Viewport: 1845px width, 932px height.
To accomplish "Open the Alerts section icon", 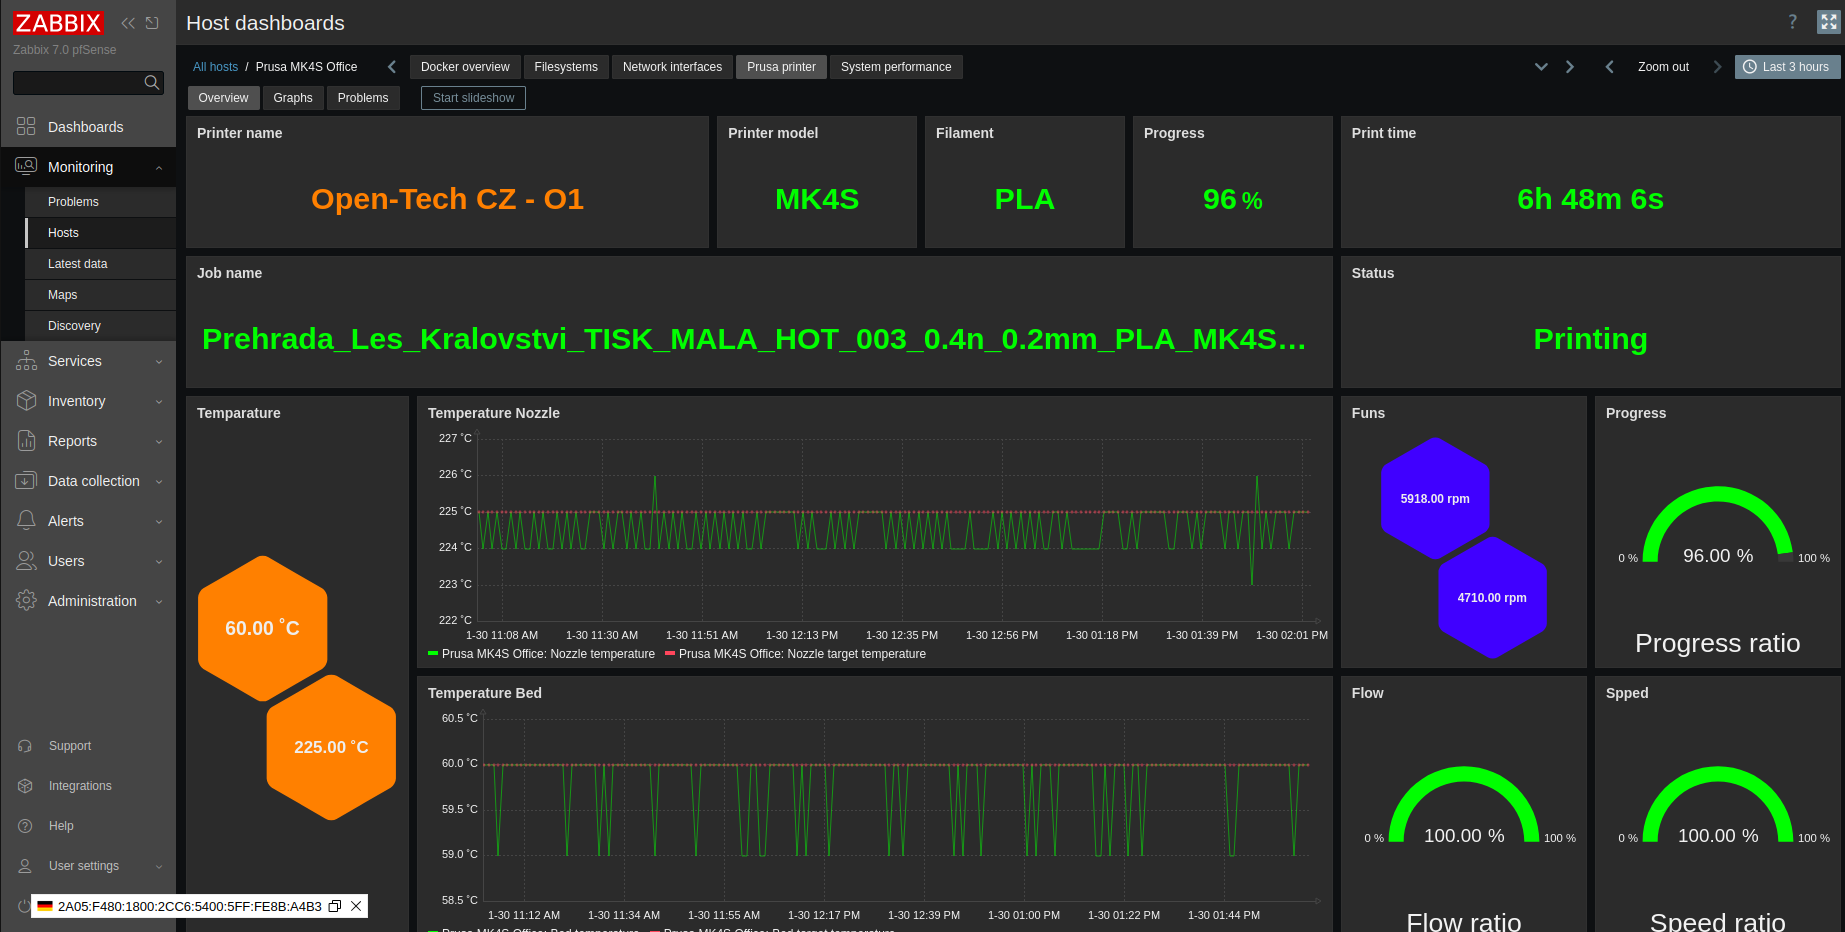I will click(x=25, y=521).
